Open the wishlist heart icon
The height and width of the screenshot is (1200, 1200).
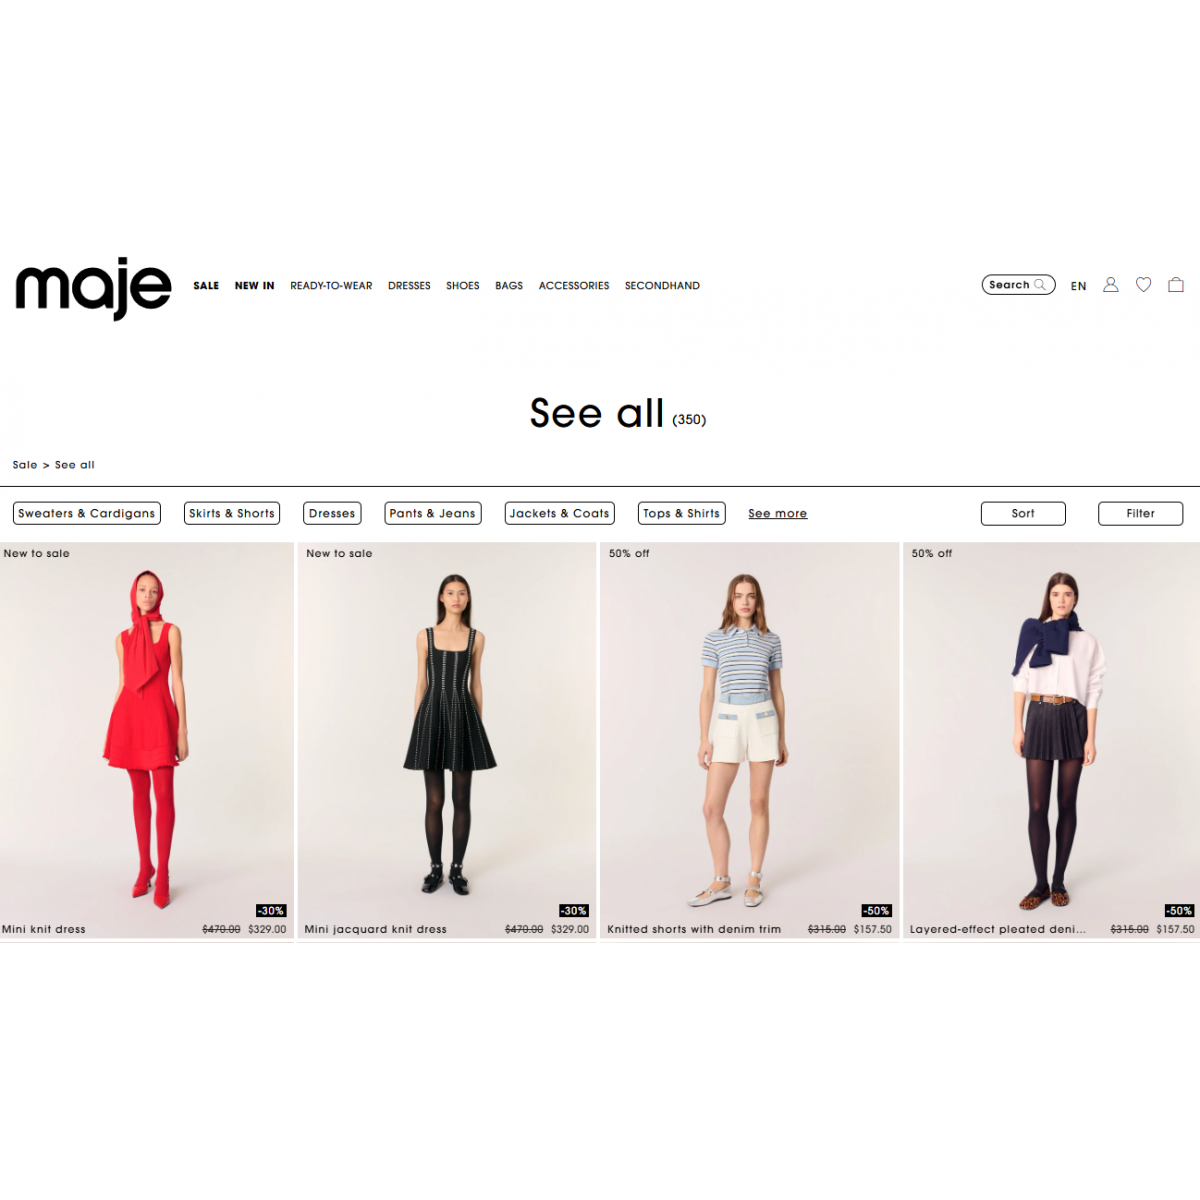coord(1143,285)
